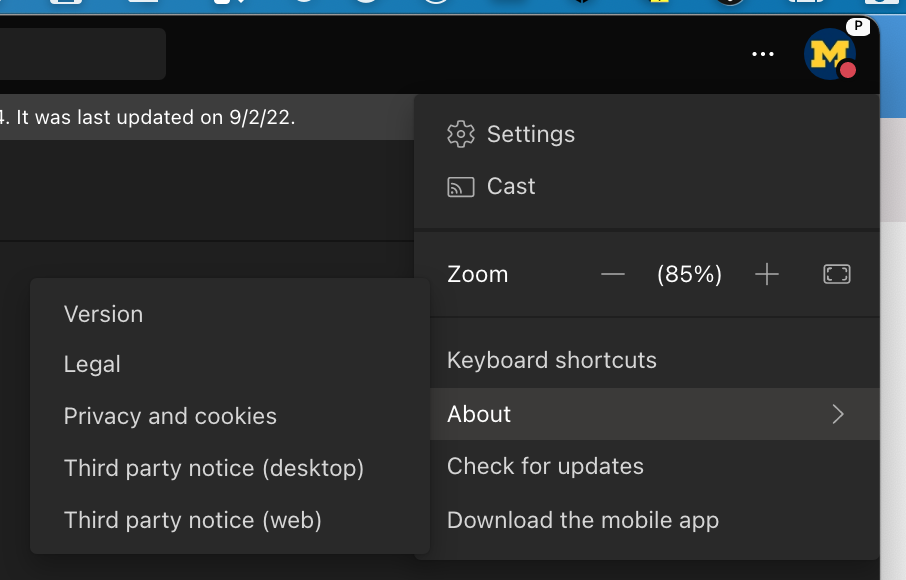Open the Settings gear icon
906x580 pixels.
point(460,134)
